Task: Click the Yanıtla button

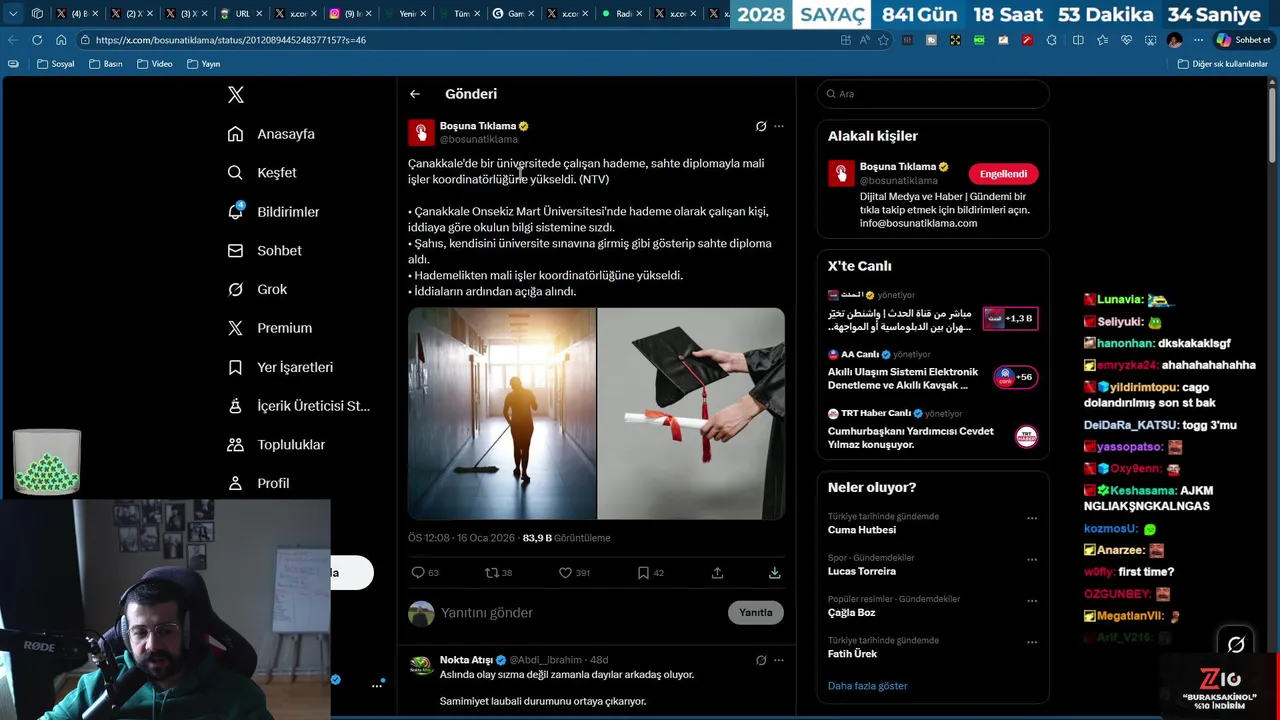Action: point(756,613)
